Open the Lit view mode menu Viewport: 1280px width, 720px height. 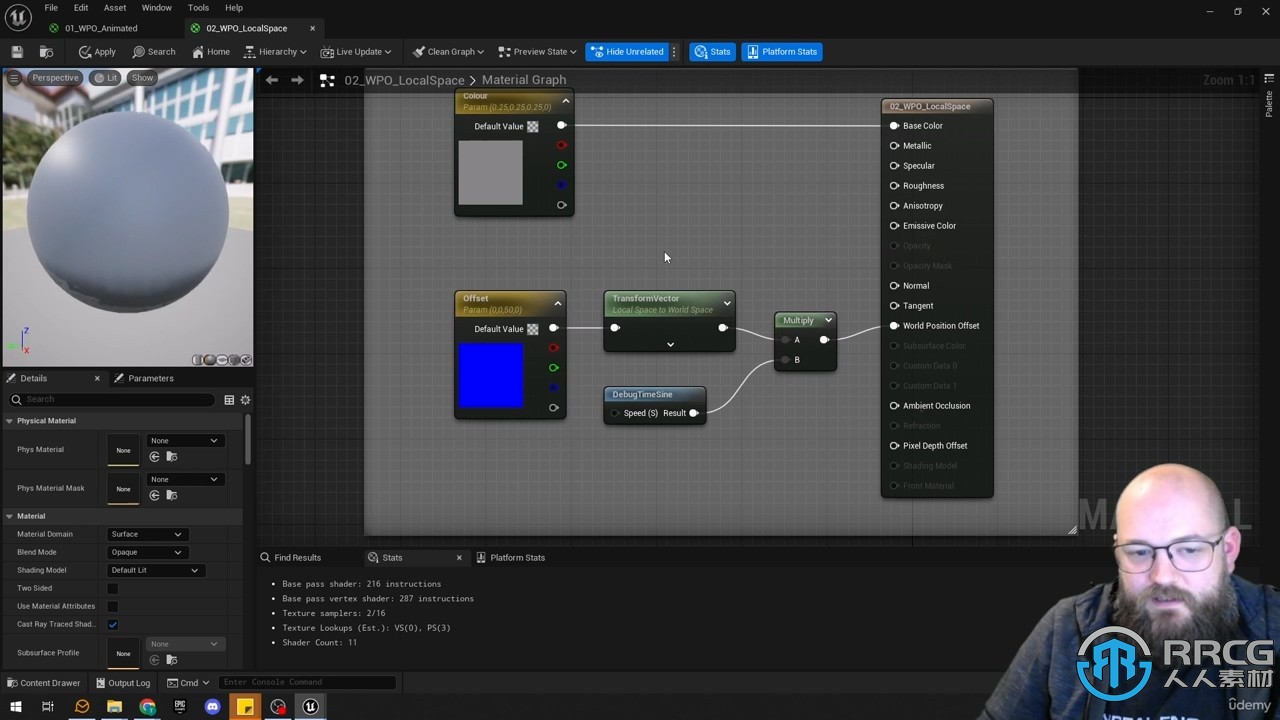[x=105, y=78]
